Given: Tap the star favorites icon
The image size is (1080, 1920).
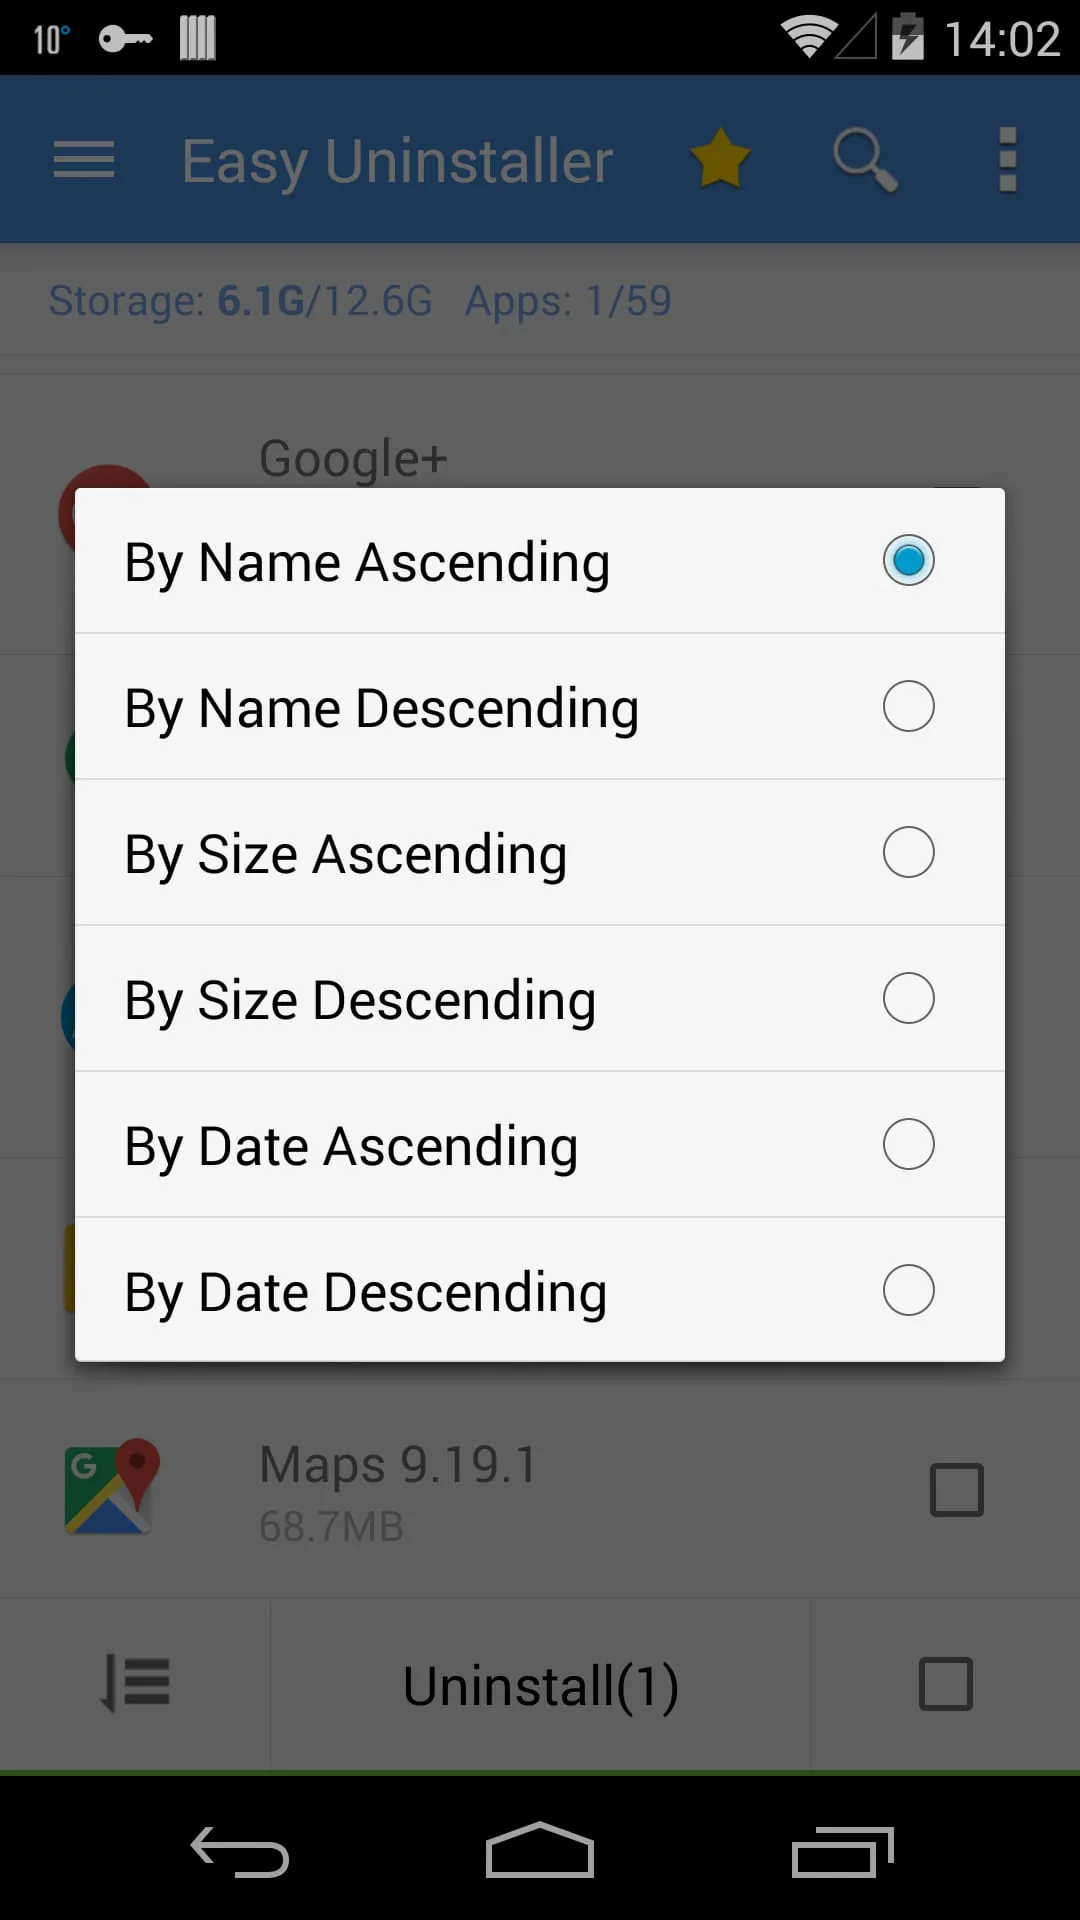Looking at the screenshot, I should coord(721,159).
